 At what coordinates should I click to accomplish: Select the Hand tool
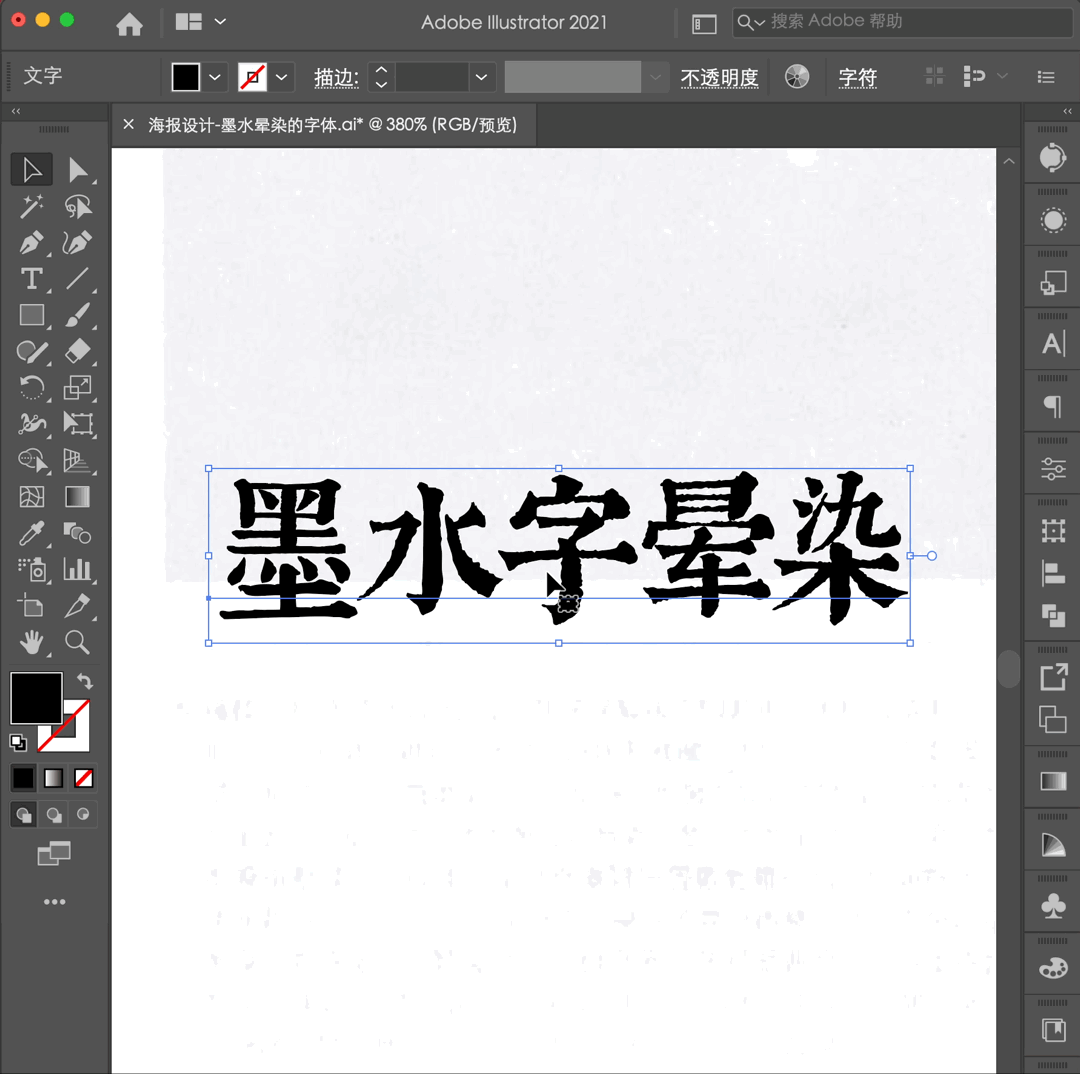(x=31, y=643)
